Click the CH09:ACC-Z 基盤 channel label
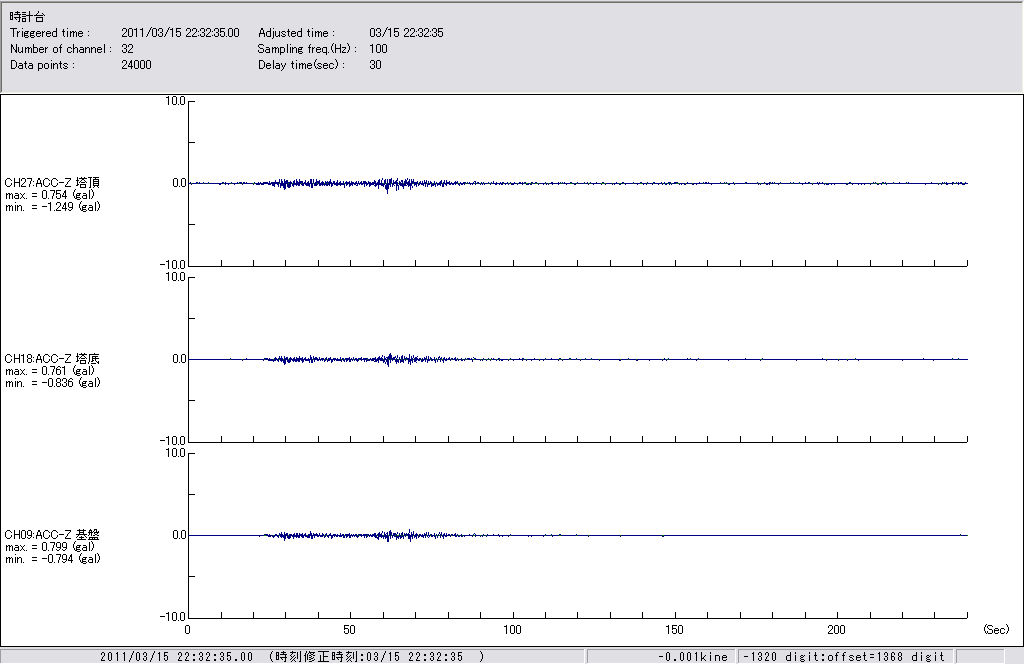The image size is (1024, 664). [x=52, y=535]
